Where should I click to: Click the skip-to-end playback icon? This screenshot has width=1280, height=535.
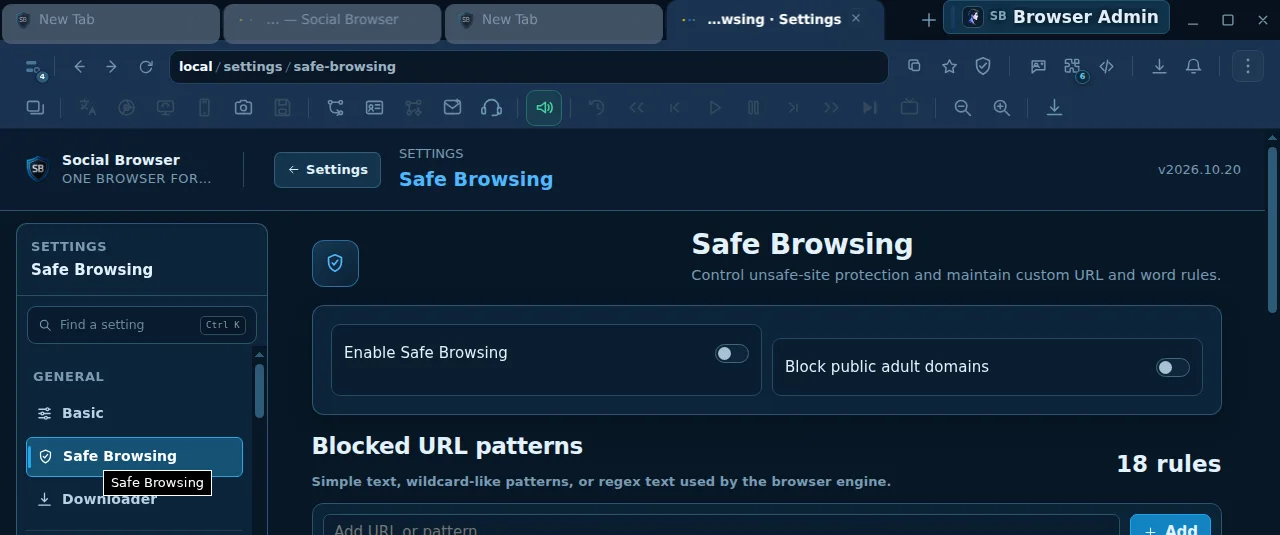pos(870,108)
